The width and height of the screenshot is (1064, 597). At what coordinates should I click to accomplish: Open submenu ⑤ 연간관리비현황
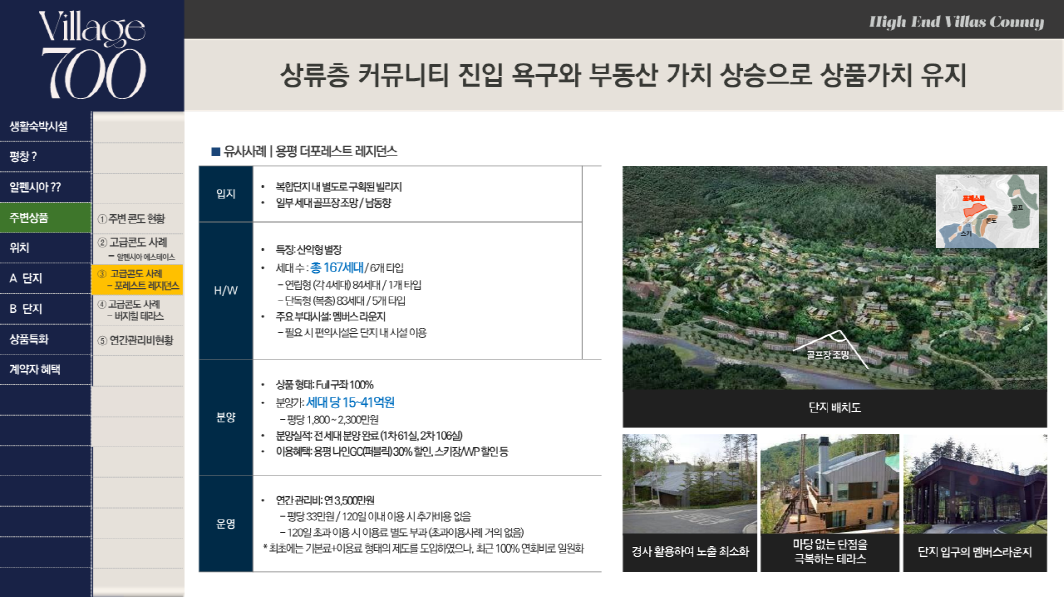point(138,340)
